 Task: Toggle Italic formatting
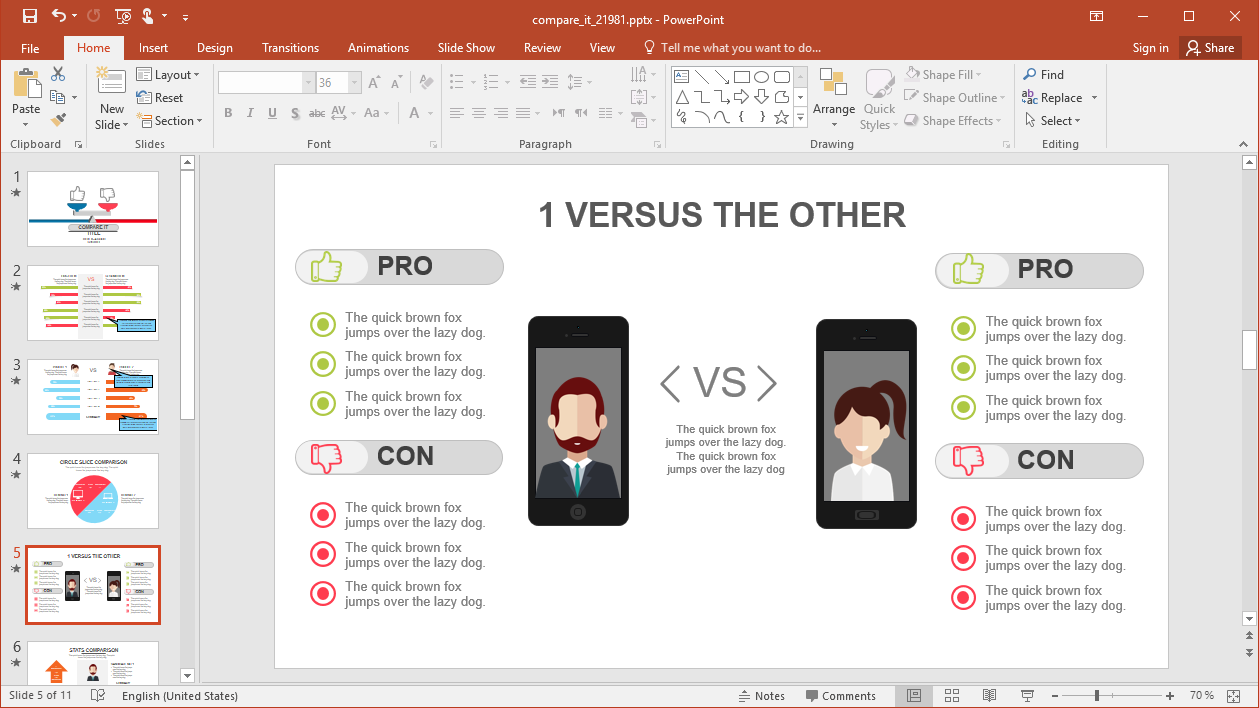tap(250, 113)
